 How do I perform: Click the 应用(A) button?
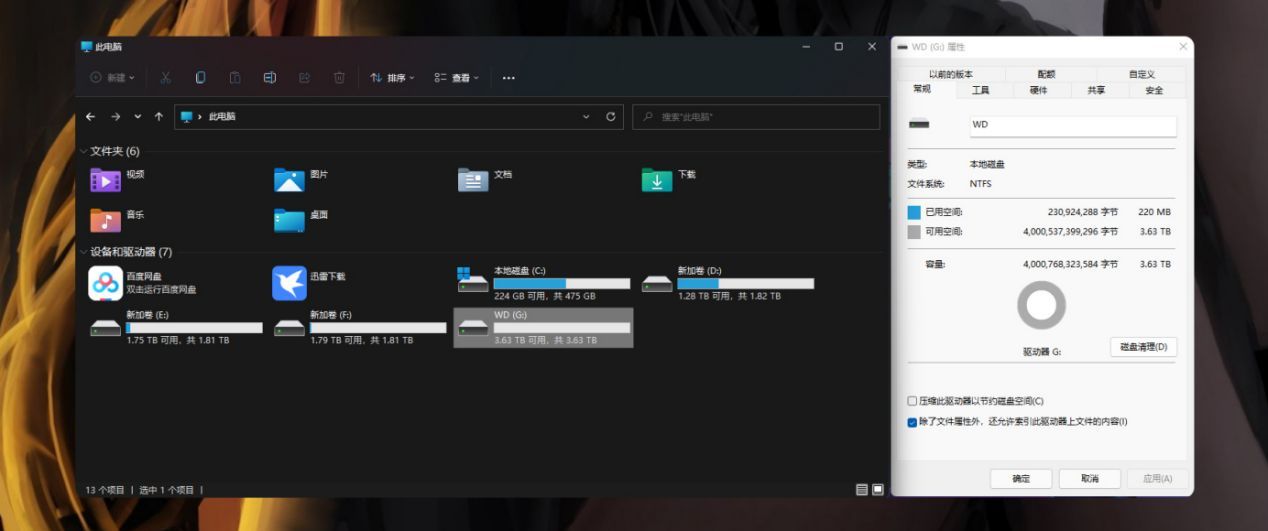[1158, 479]
